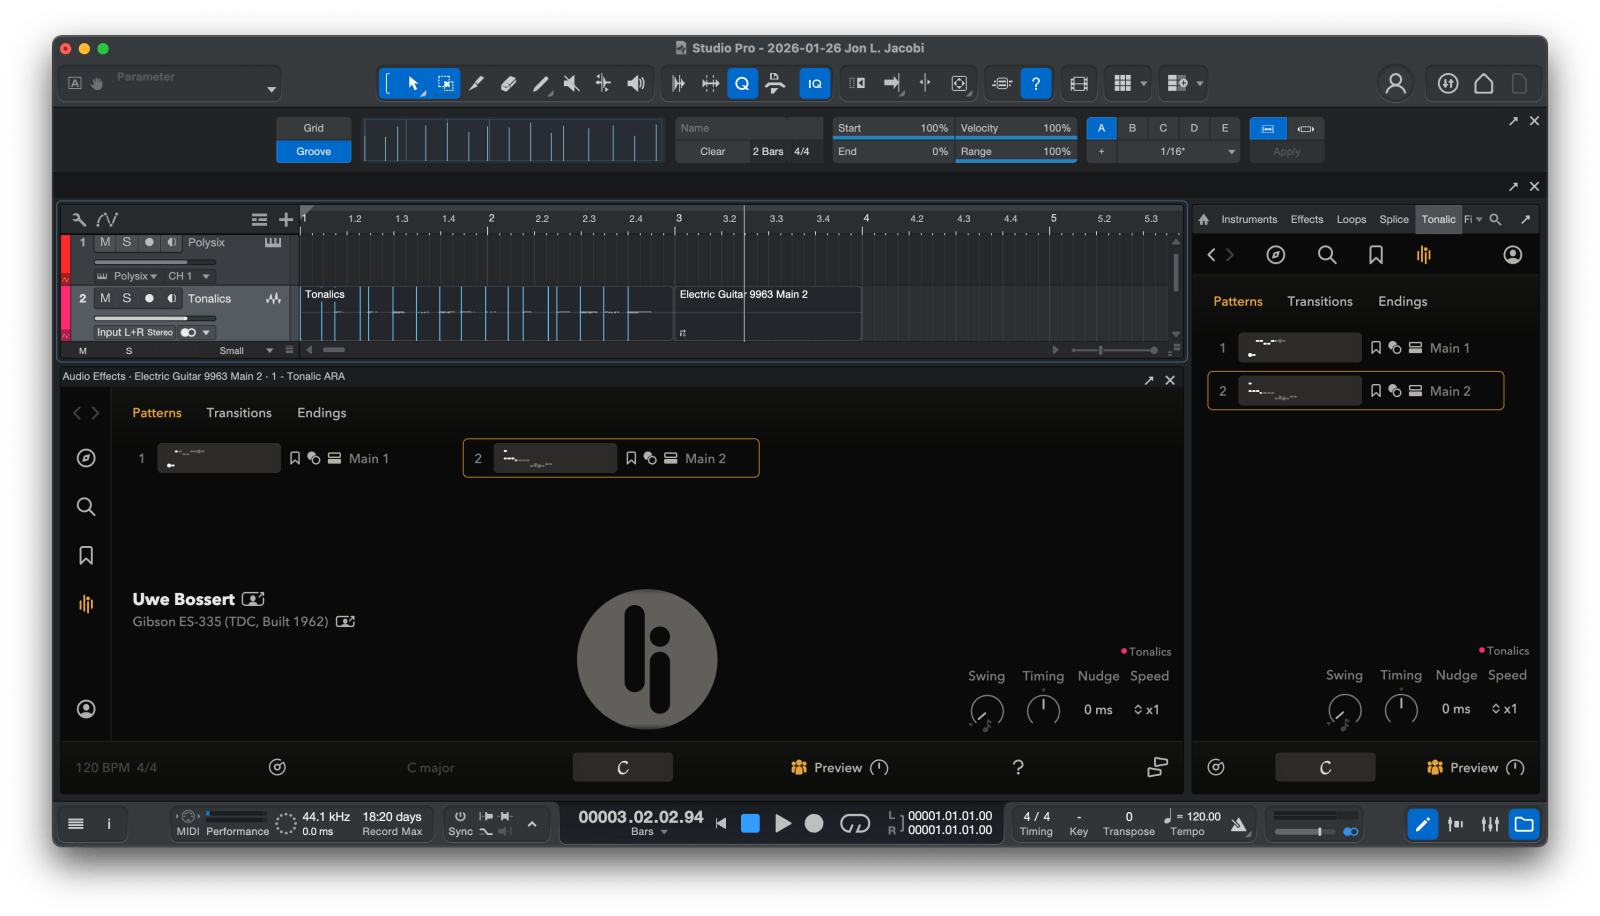This screenshot has height=916, width=1600.
Task: Toggle the IQ quantize button
Action: pyautogui.click(x=814, y=84)
